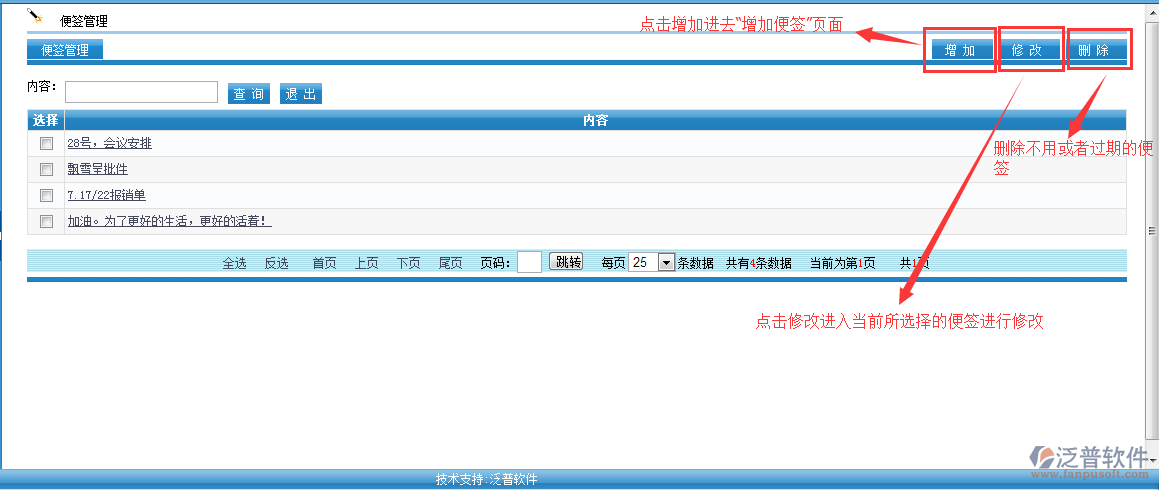The height and width of the screenshot is (490, 1159).
Task: Tick the checkbox for 加油。为了更好的生活 note
Action: coord(47,221)
